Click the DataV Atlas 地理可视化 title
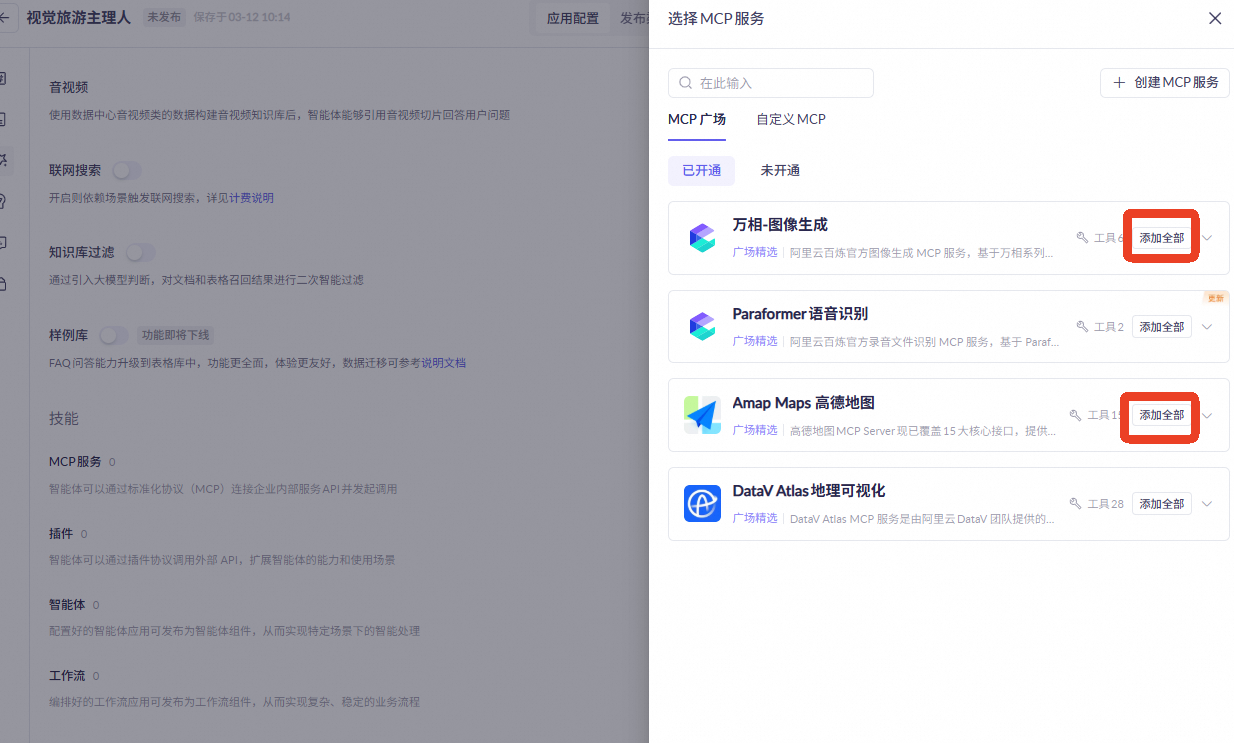The height and width of the screenshot is (743, 1234). pos(809,491)
